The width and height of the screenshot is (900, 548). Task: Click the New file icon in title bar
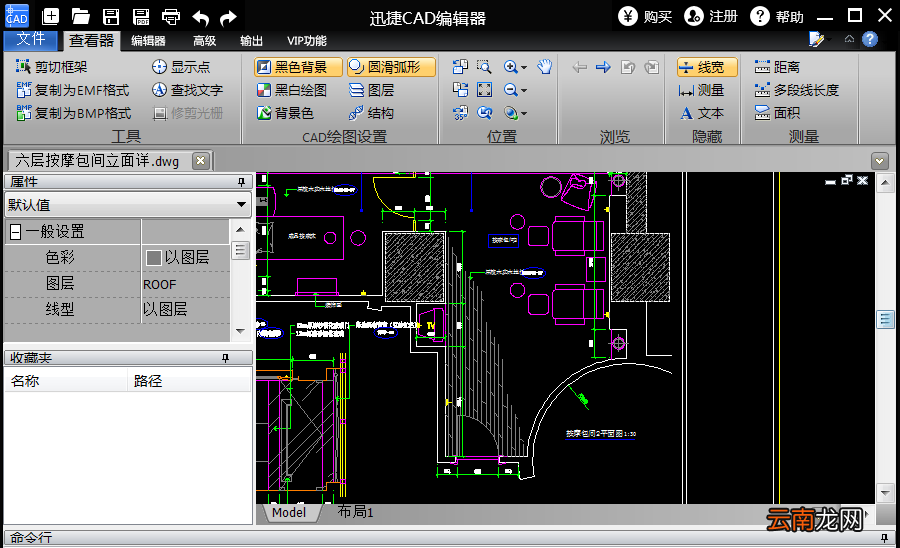(51, 17)
